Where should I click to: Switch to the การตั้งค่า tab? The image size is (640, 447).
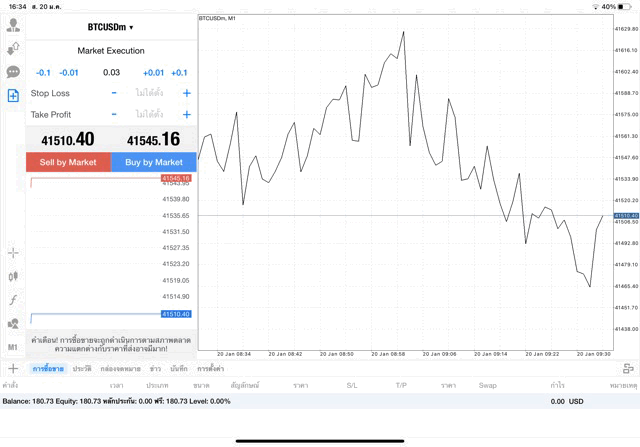(211, 369)
